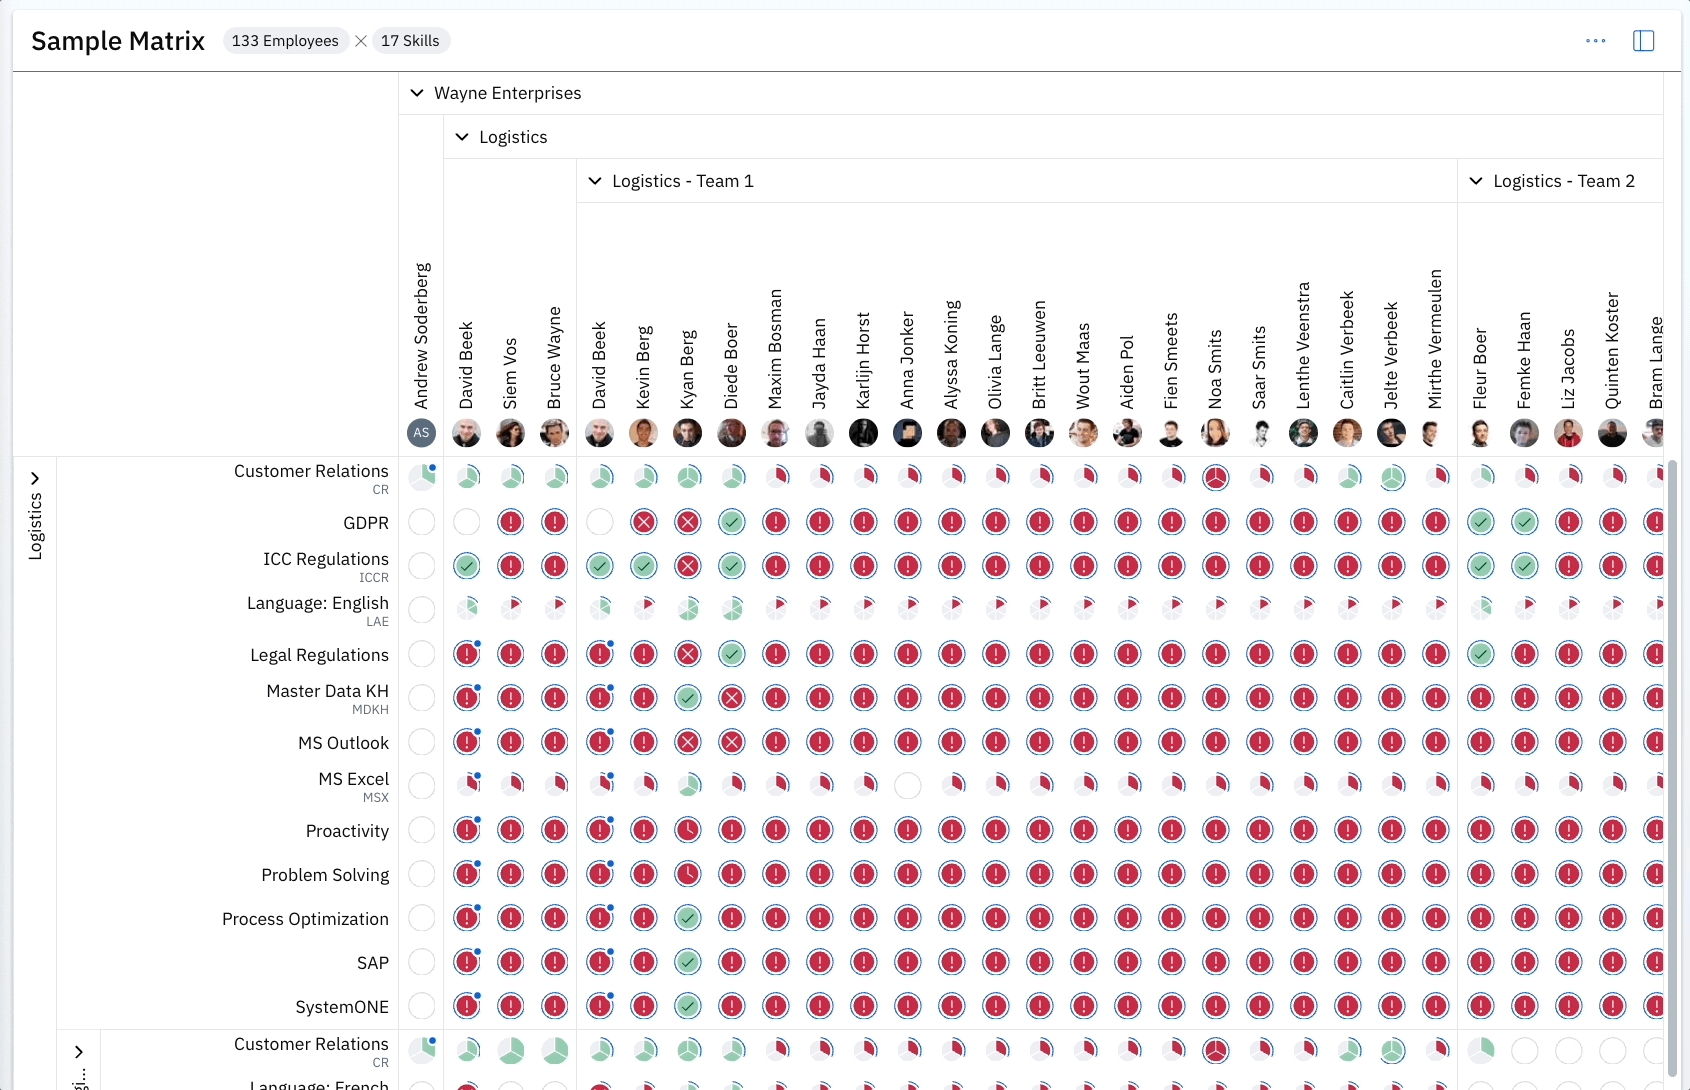Select Andrew Soderberg's empty GDPR circle
The image size is (1690, 1090).
point(422,522)
